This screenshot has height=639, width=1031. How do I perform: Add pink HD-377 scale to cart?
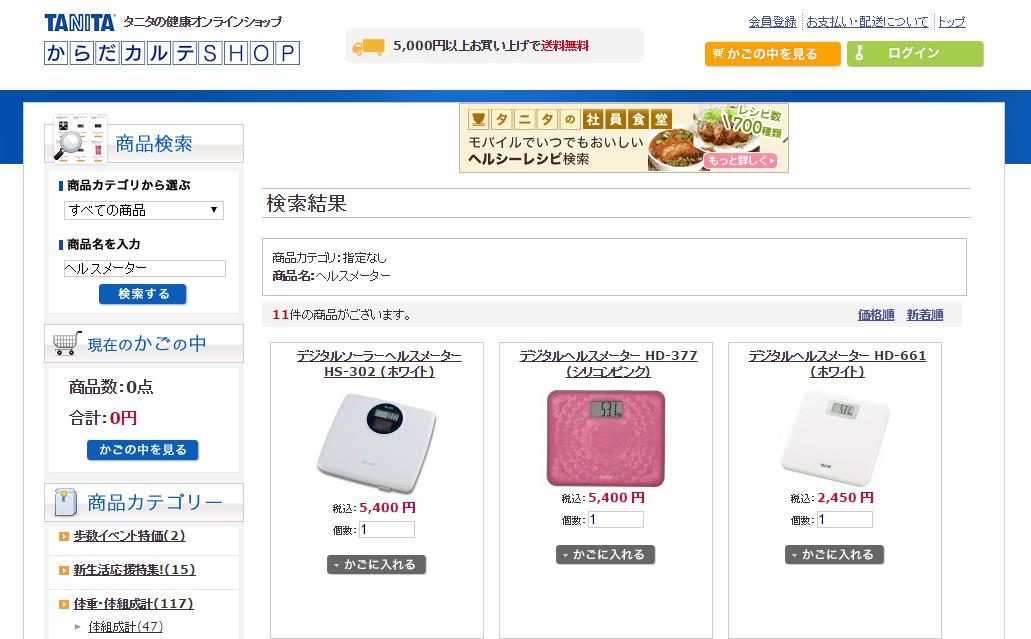(x=606, y=555)
